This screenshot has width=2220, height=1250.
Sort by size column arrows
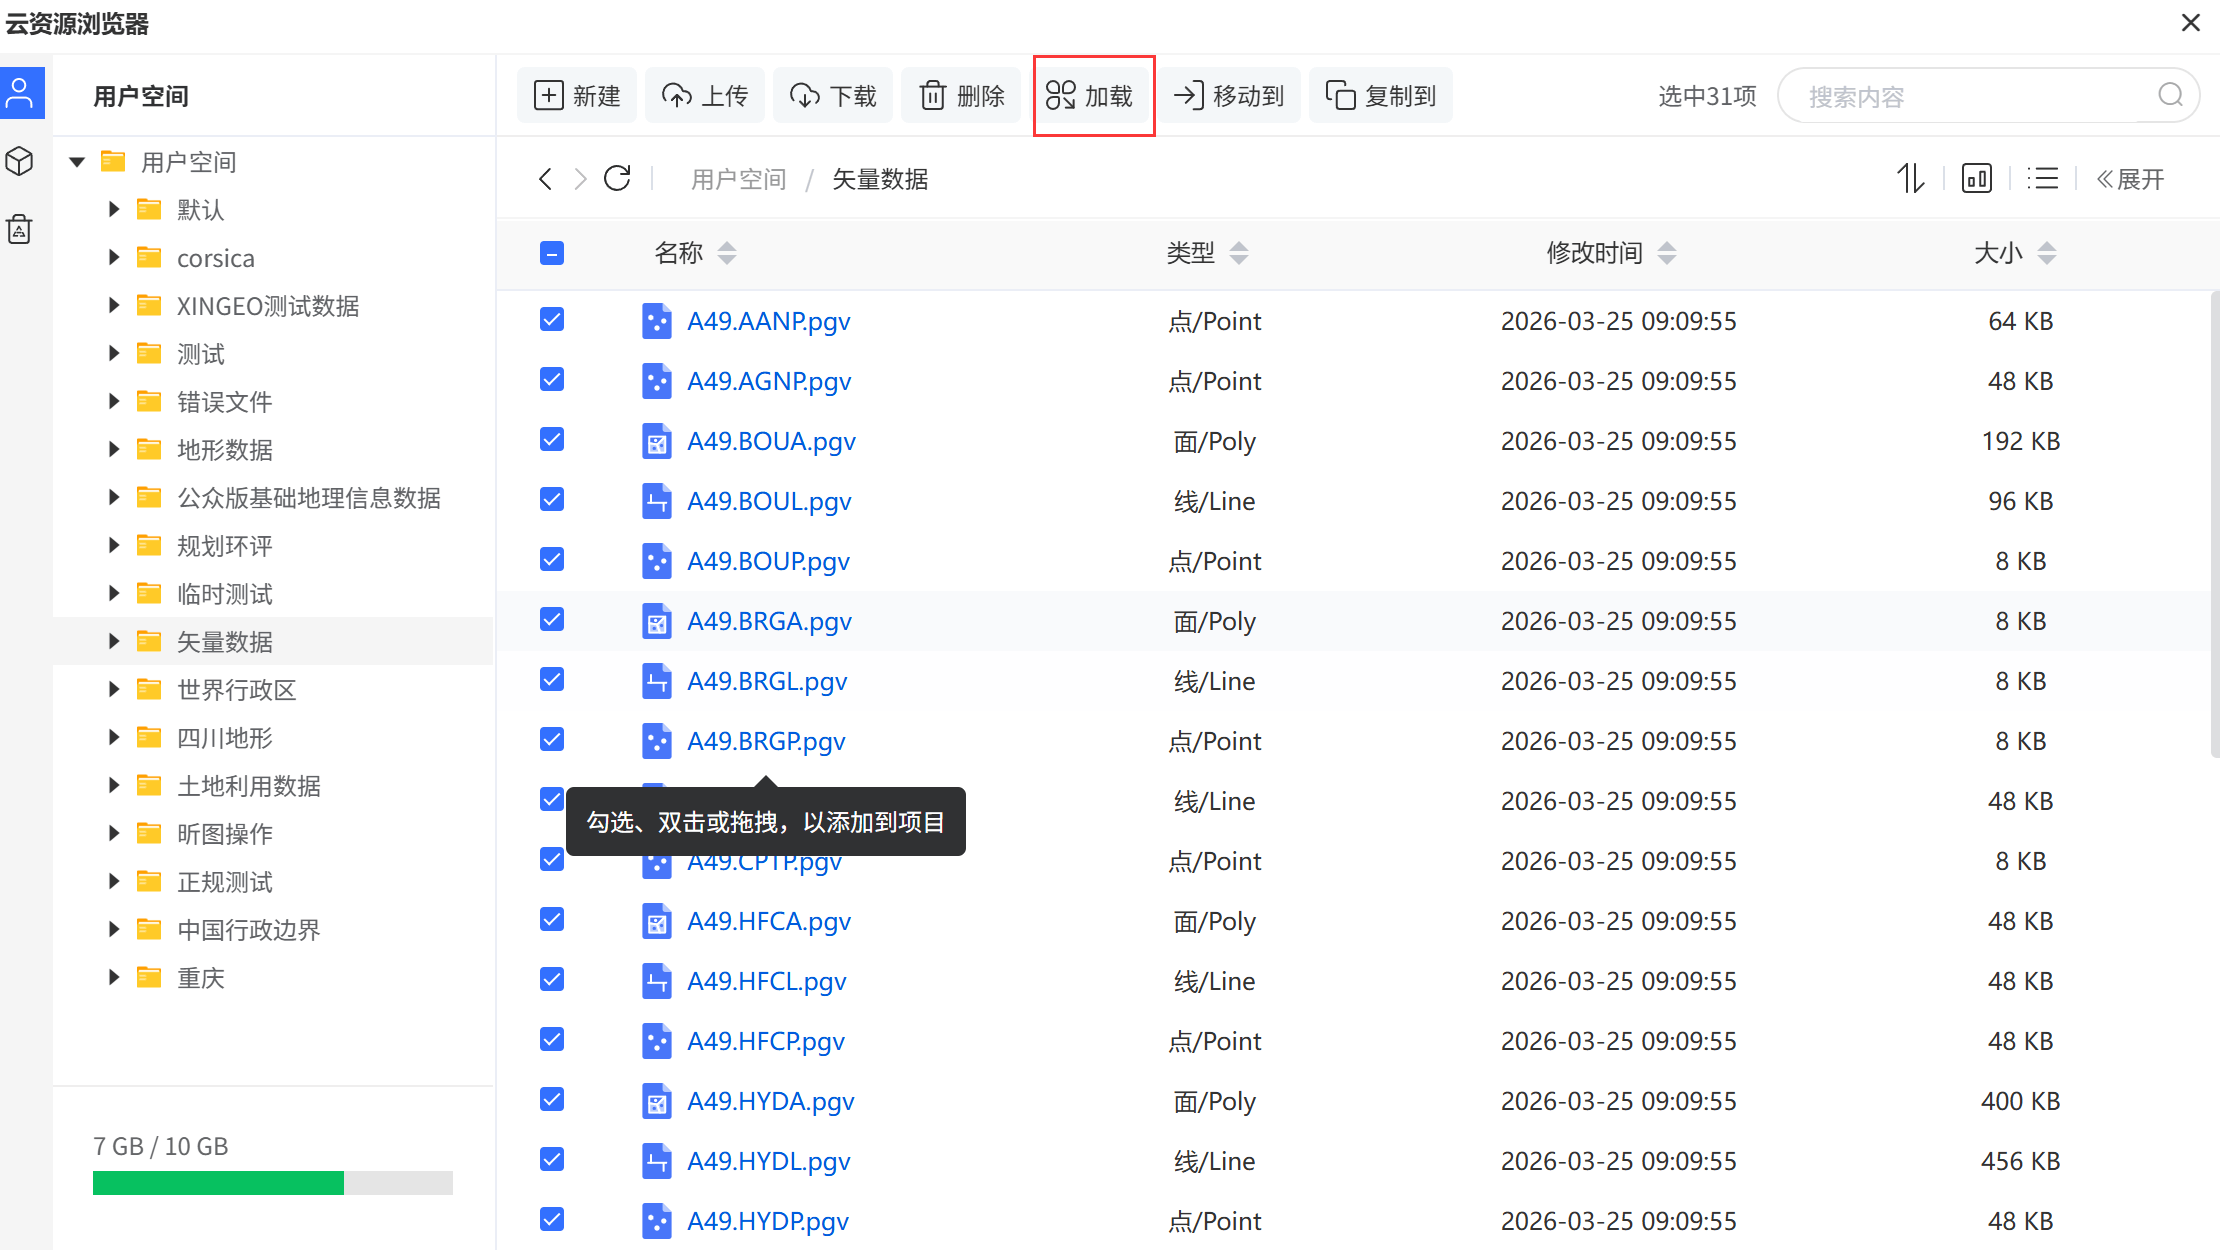[2047, 253]
